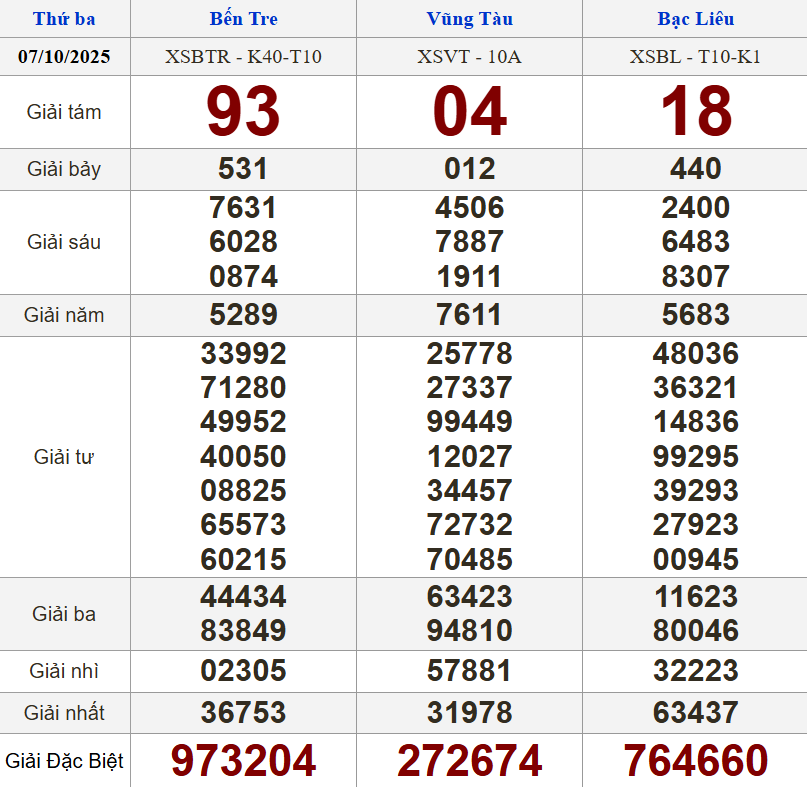Screen dimensions: 807x787
Task: Click the Giải Đặc Biệt row label
Action: point(64,761)
